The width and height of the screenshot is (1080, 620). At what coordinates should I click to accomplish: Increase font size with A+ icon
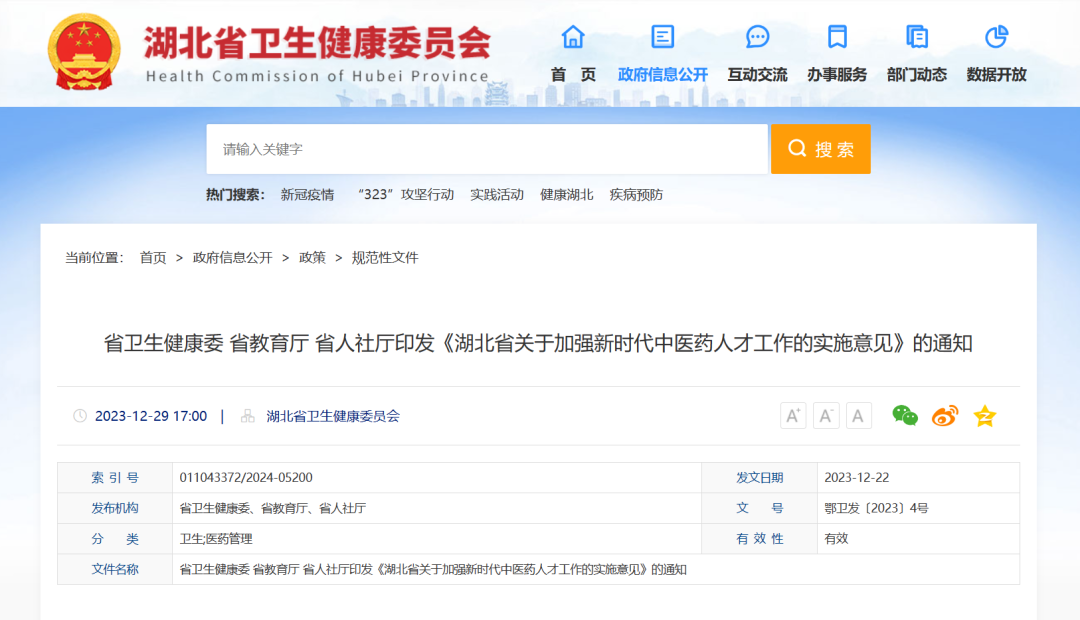tap(793, 415)
